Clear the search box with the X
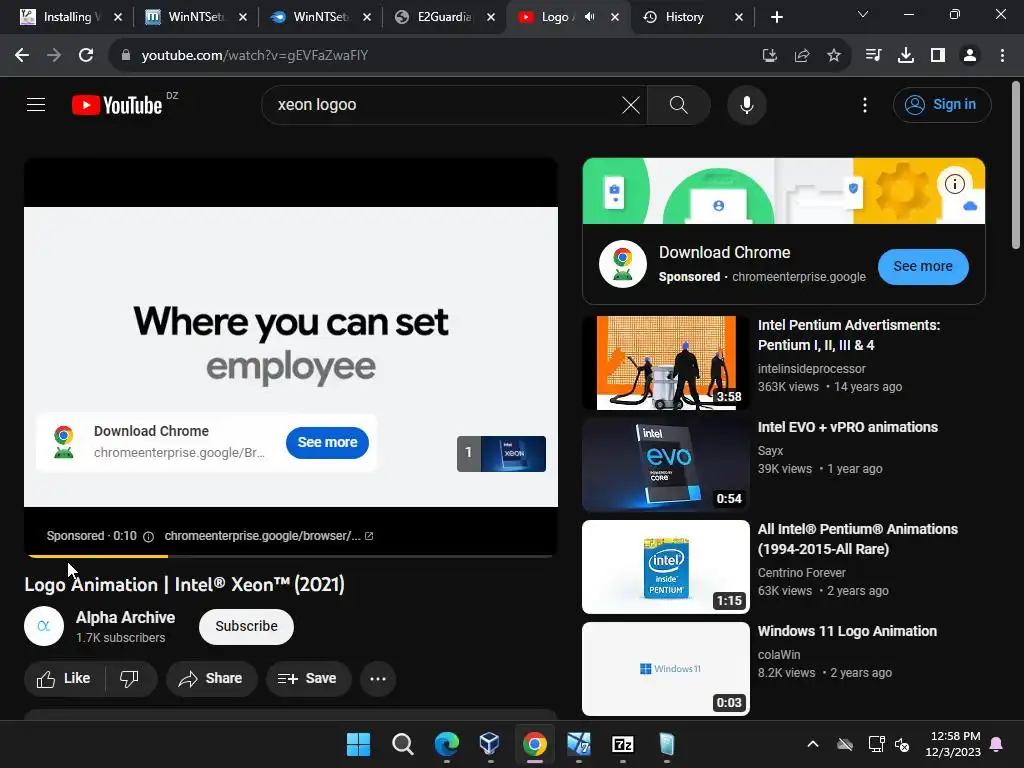This screenshot has height=768, width=1024. 630,104
